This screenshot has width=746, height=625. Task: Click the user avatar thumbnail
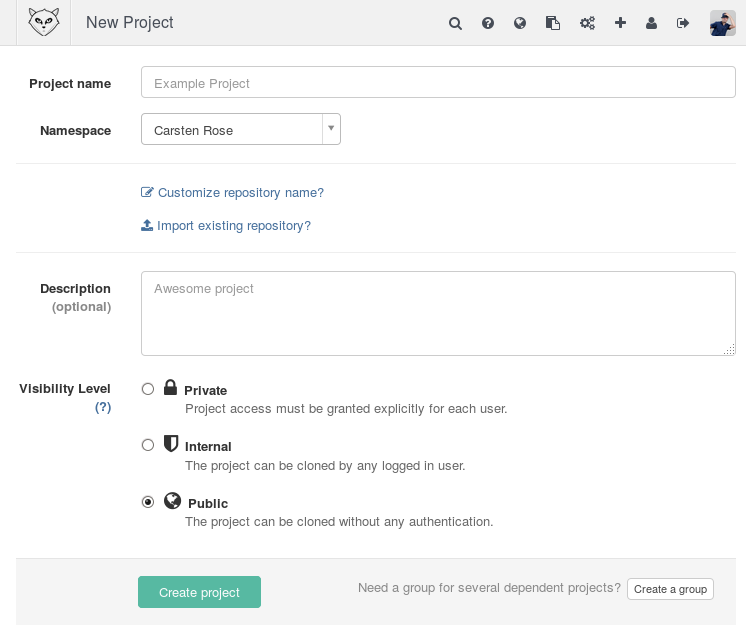pos(722,23)
